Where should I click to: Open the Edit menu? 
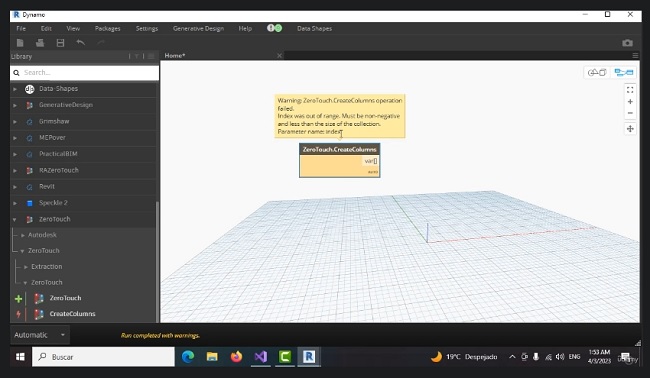pos(46,28)
